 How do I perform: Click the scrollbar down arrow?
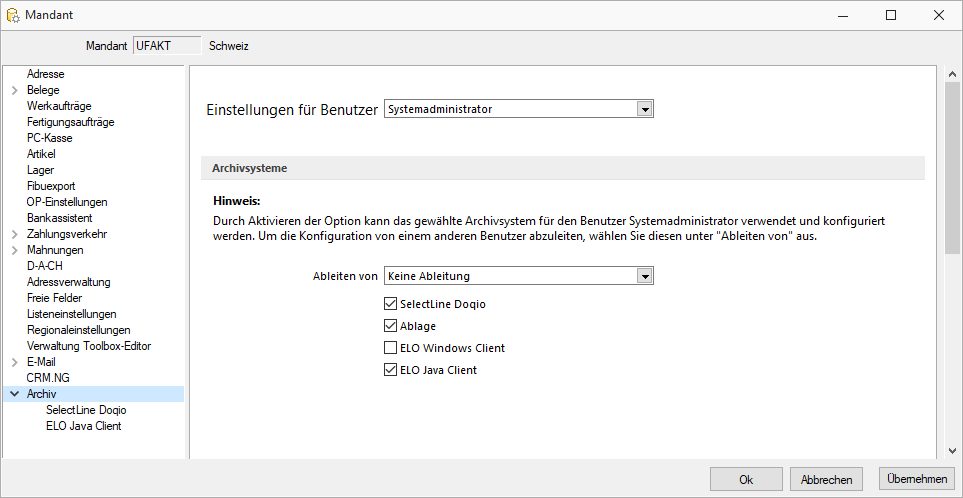click(952, 450)
